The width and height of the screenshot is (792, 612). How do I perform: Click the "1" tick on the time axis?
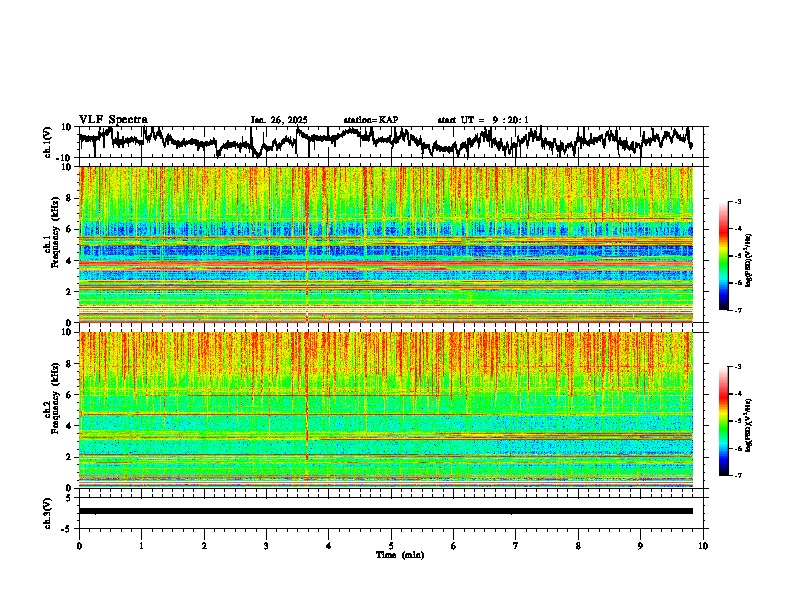[x=141, y=546]
